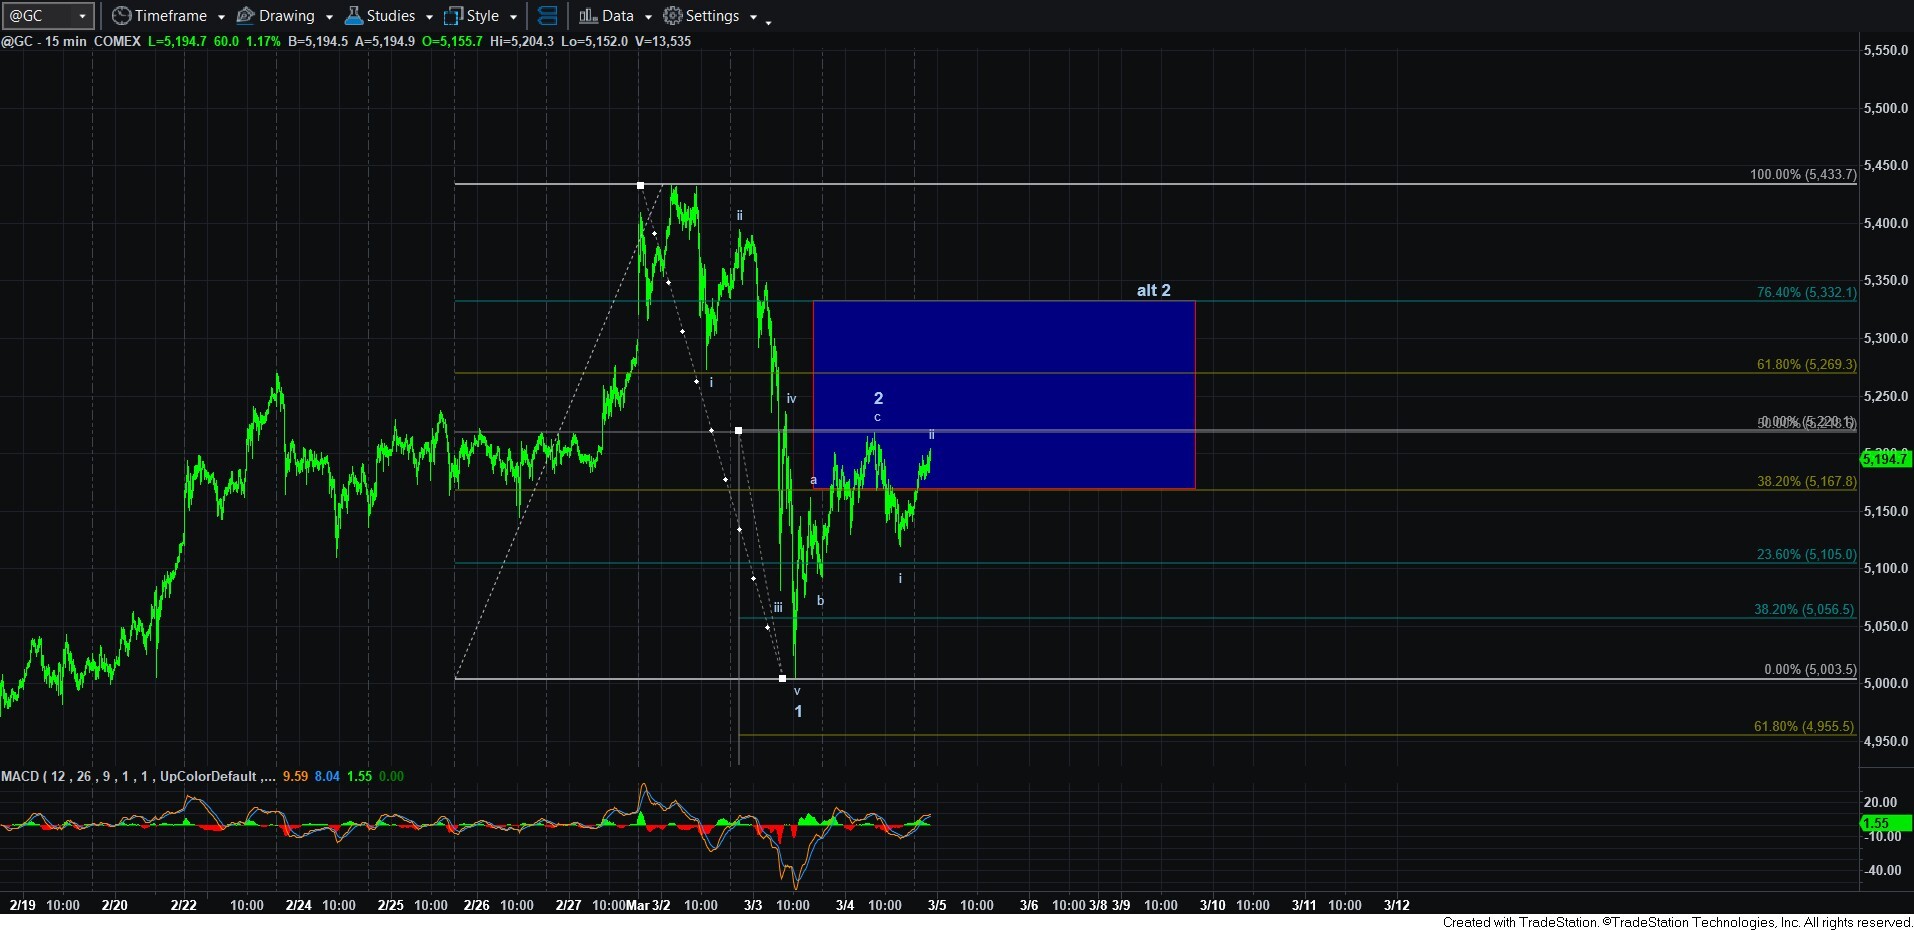The image size is (1914, 930).
Task: Open the Style menu label
Action: click(x=483, y=16)
